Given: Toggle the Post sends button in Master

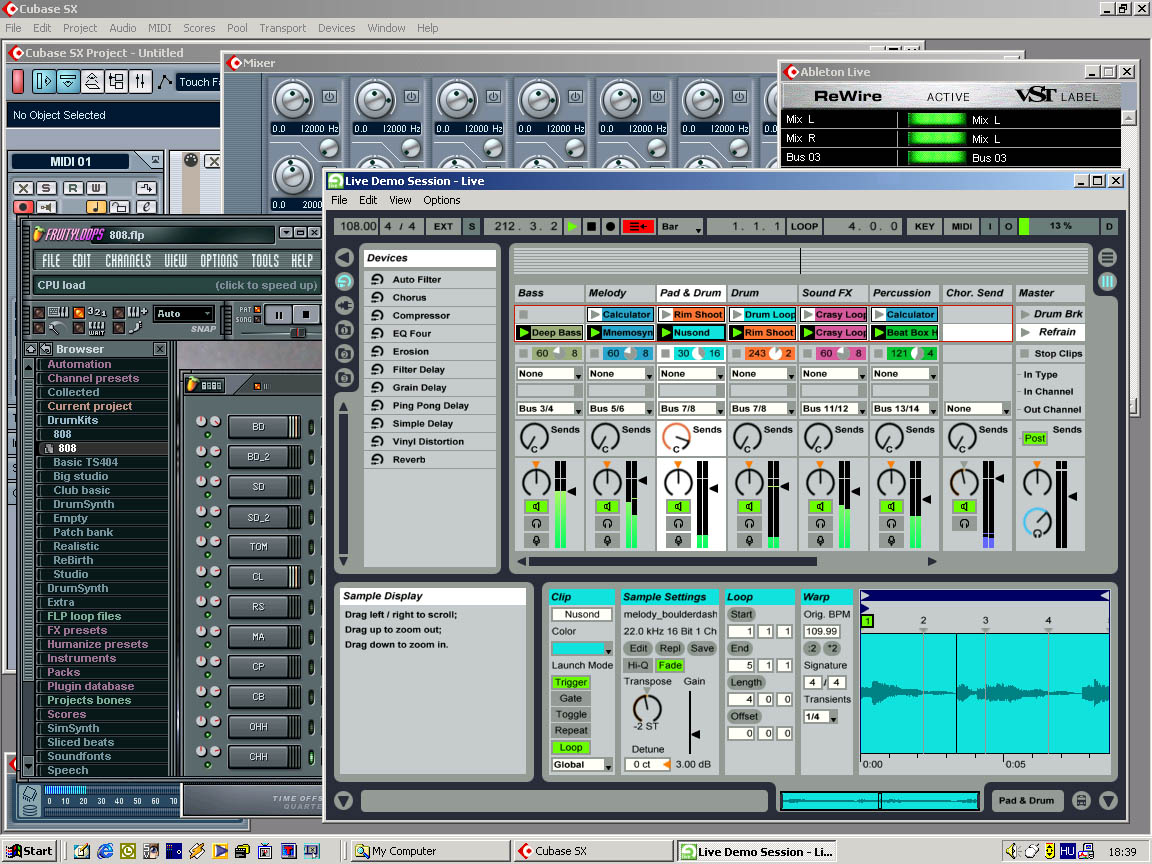Looking at the screenshot, I should [1034, 439].
